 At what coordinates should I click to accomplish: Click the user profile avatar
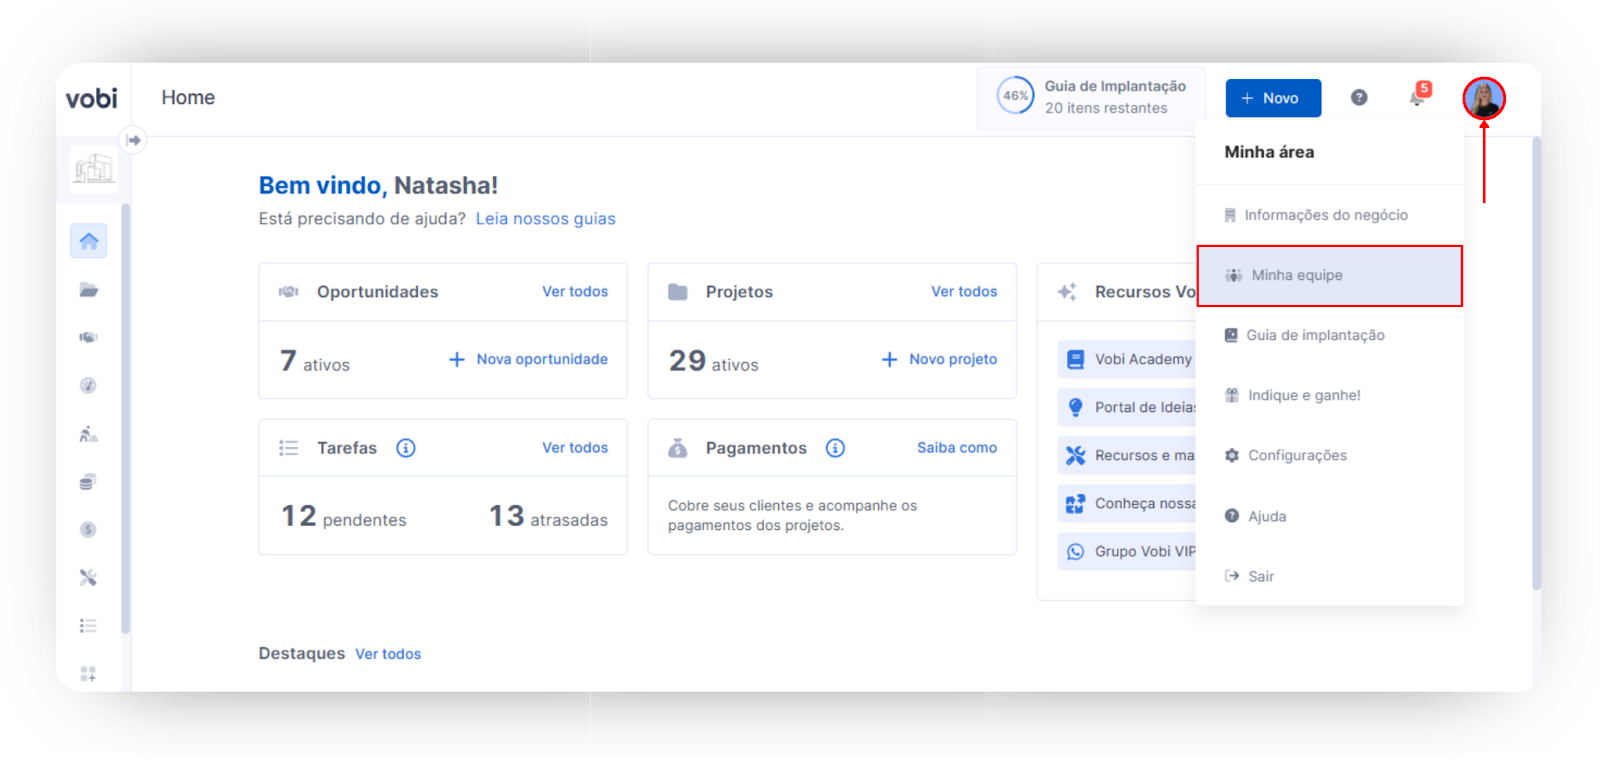1484,98
